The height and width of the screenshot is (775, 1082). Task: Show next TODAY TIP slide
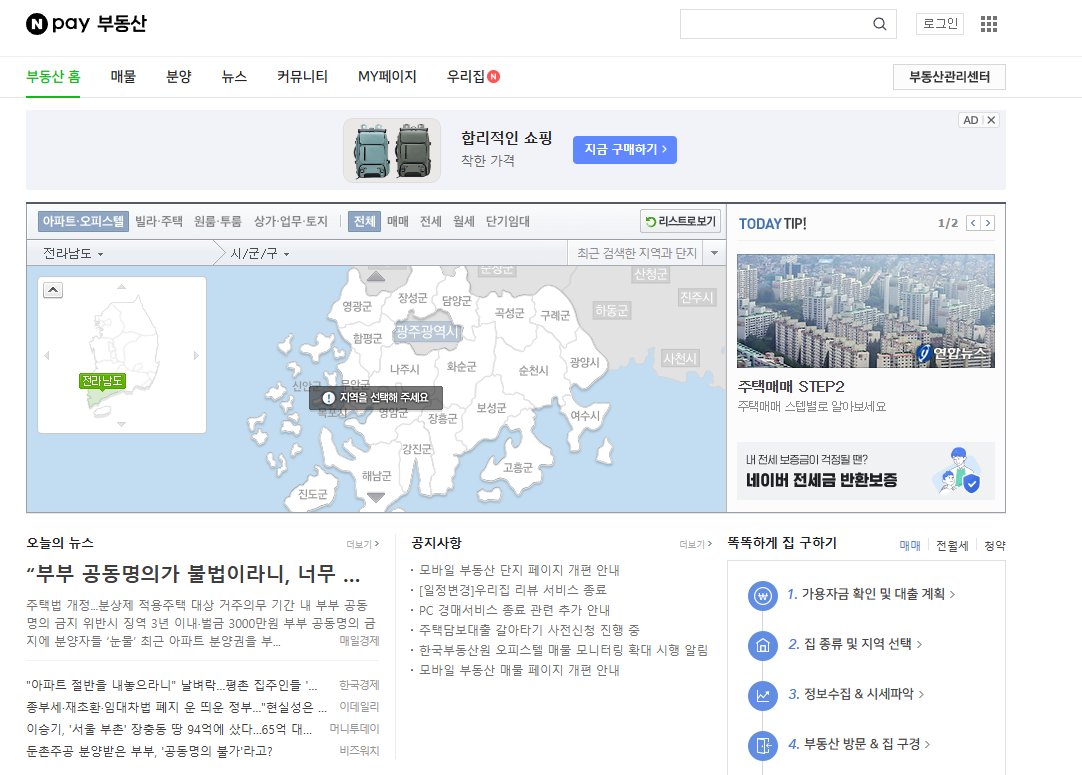coord(988,223)
